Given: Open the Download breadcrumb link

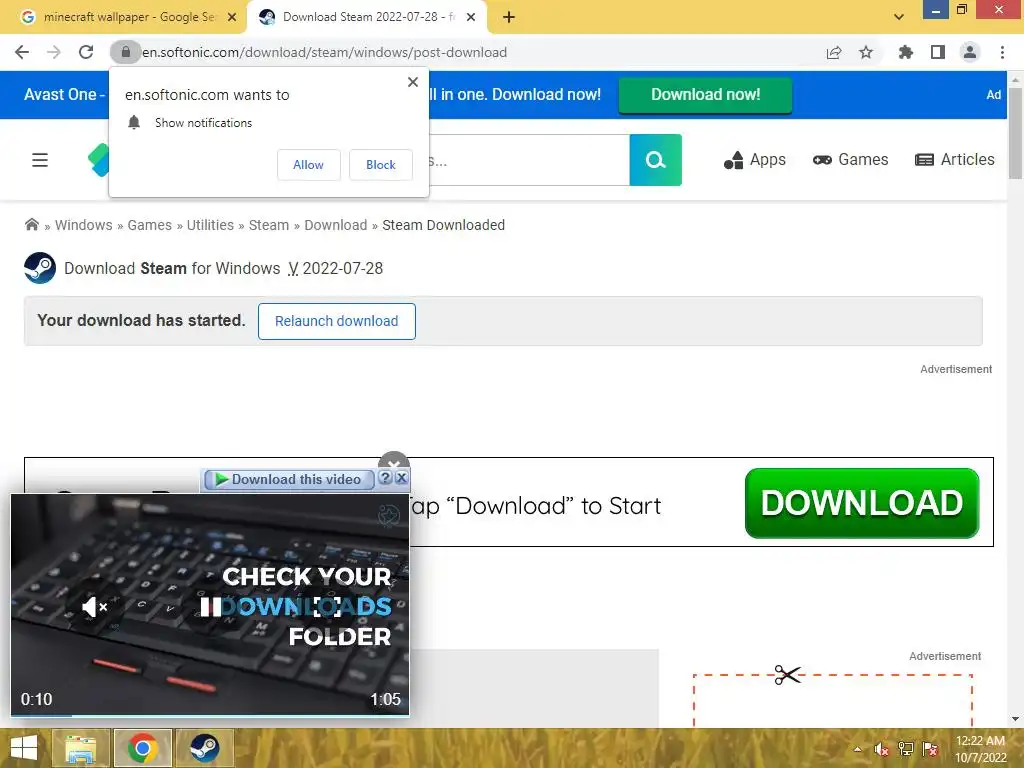Looking at the screenshot, I should [x=336, y=225].
